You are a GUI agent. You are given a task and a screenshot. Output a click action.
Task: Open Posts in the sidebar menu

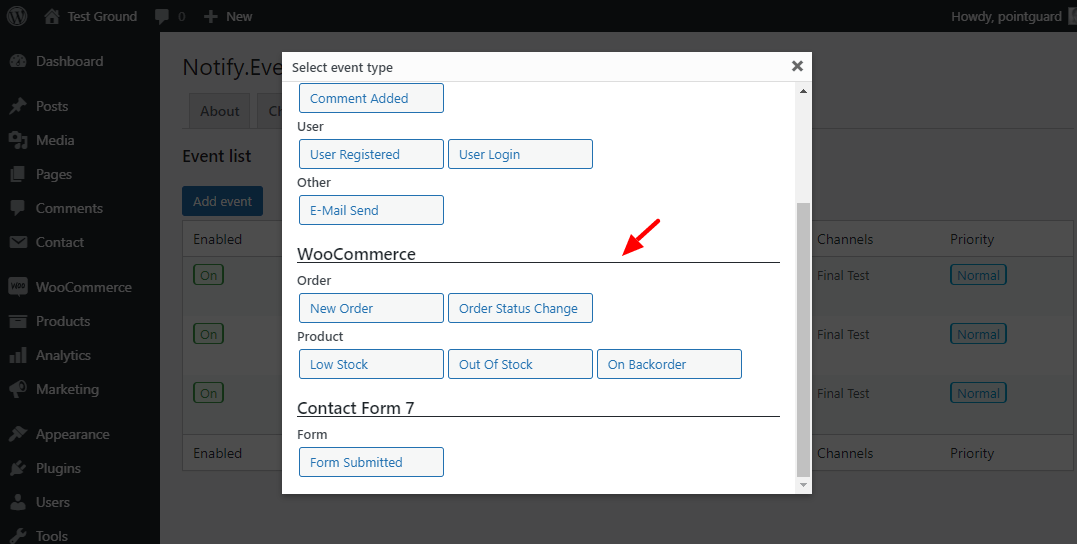click(x=52, y=106)
